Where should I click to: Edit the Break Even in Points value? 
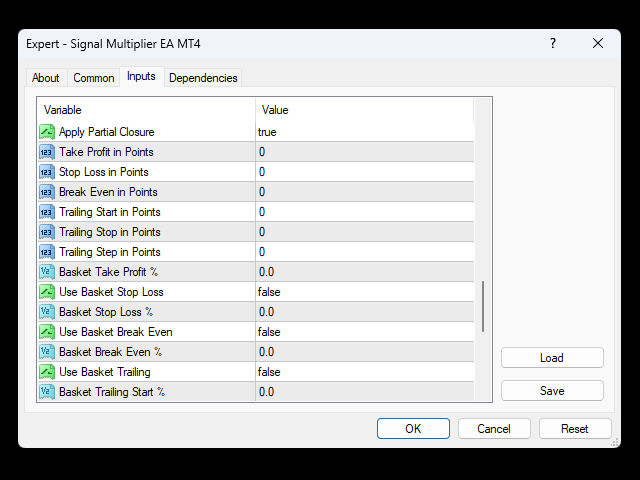365,192
